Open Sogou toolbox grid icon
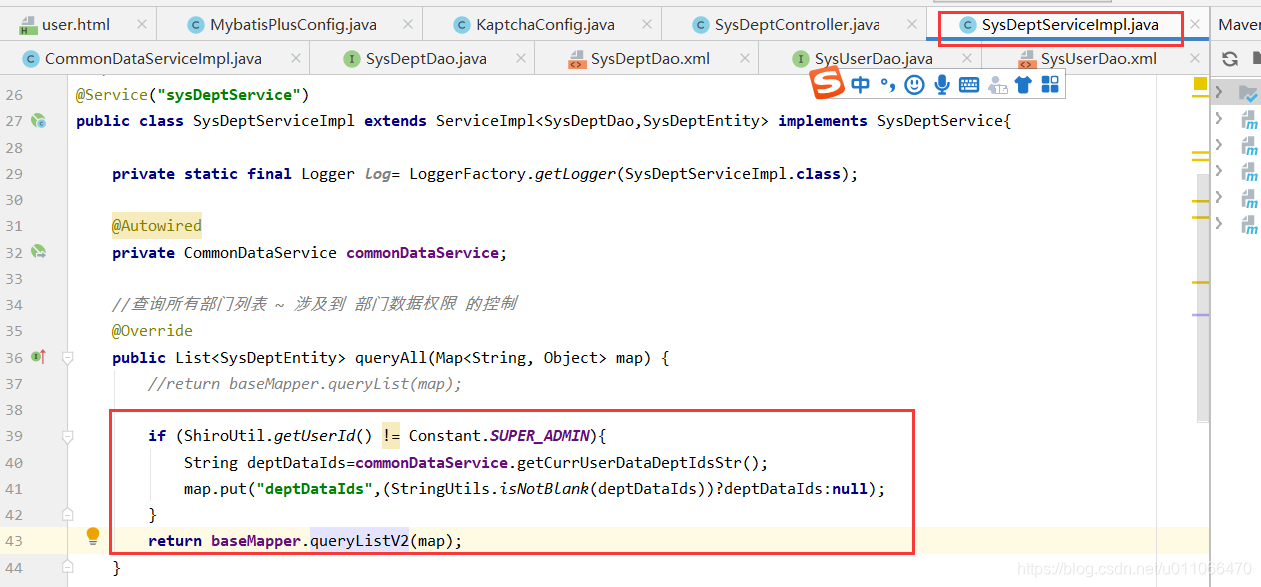Viewport: 1261px width, 587px height. click(1050, 85)
